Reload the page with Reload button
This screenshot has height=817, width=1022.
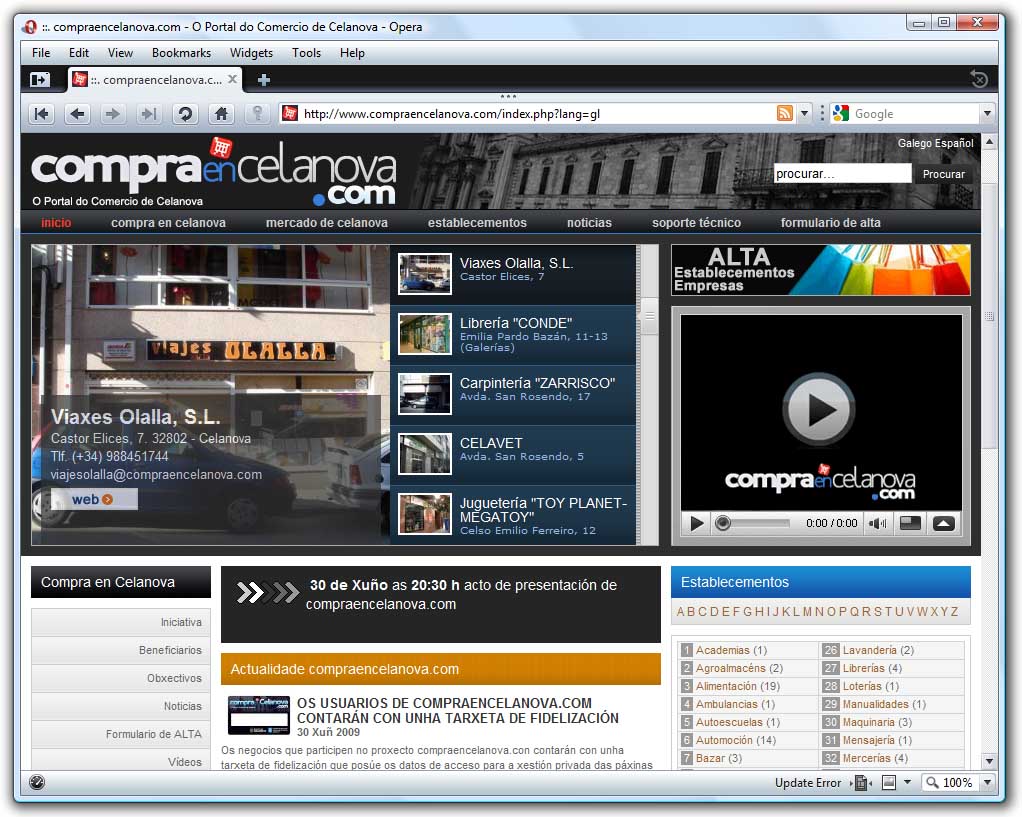(x=185, y=114)
